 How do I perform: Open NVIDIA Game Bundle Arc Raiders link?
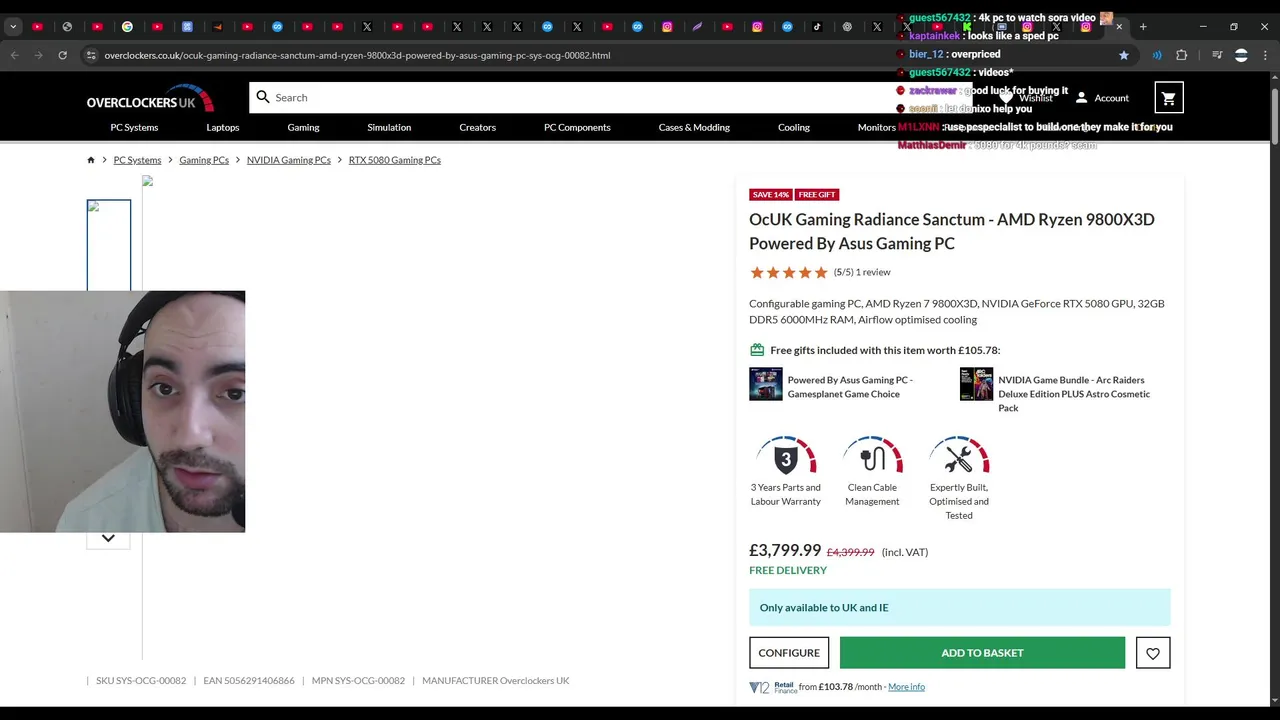tap(1074, 394)
